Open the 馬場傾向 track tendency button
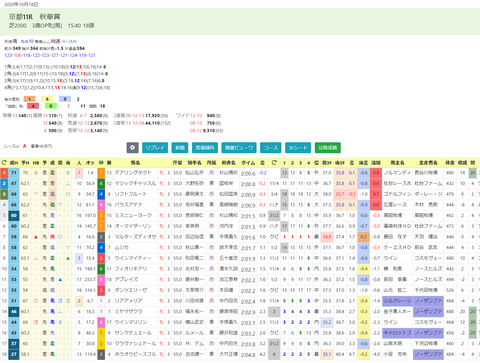 (x=205, y=148)
